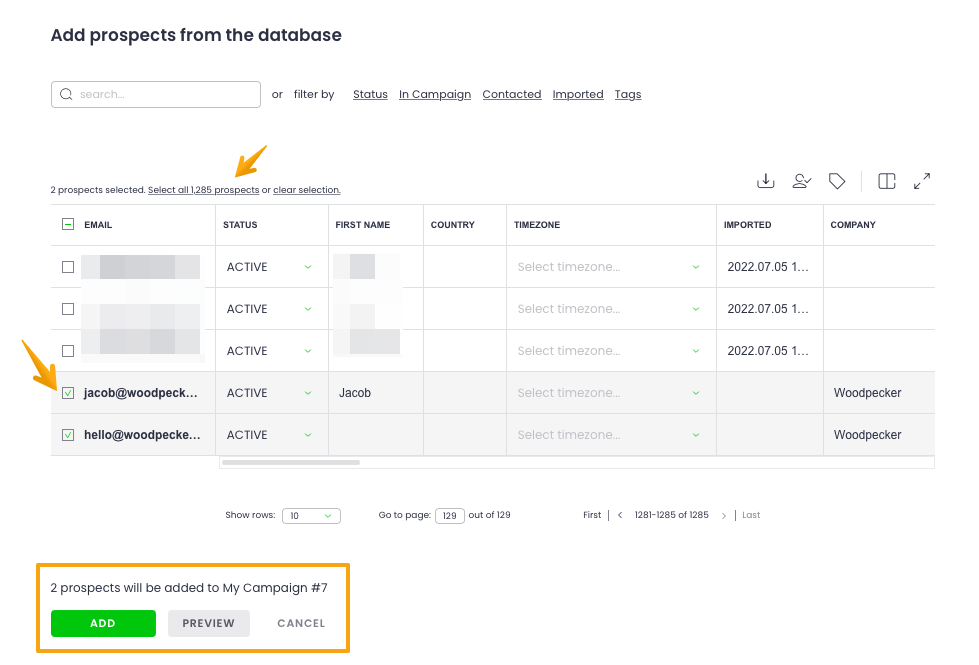Expand the table to fullscreen view
This screenshot has height=665, width=979.
tap(921, 181)
